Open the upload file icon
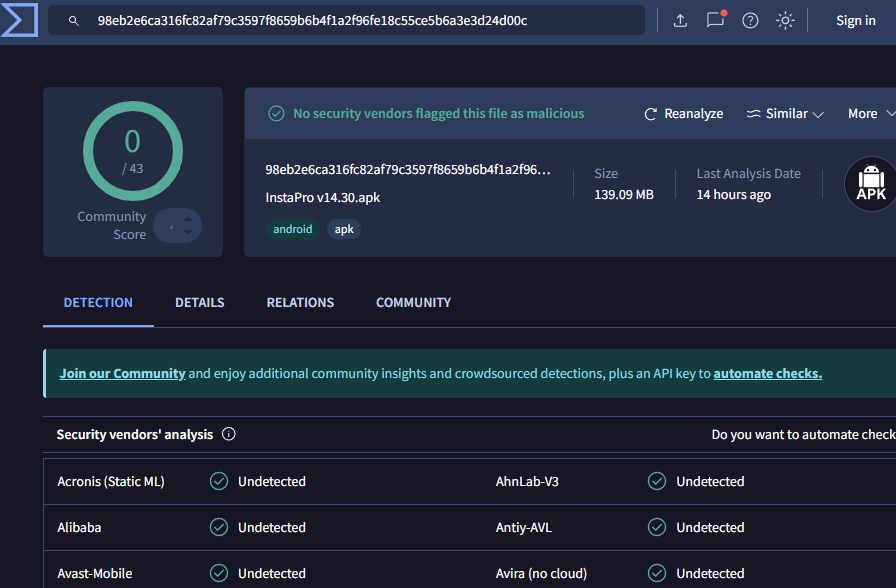Screen dimensions: 896x588 pyautogui.click(x=680, y=21)
